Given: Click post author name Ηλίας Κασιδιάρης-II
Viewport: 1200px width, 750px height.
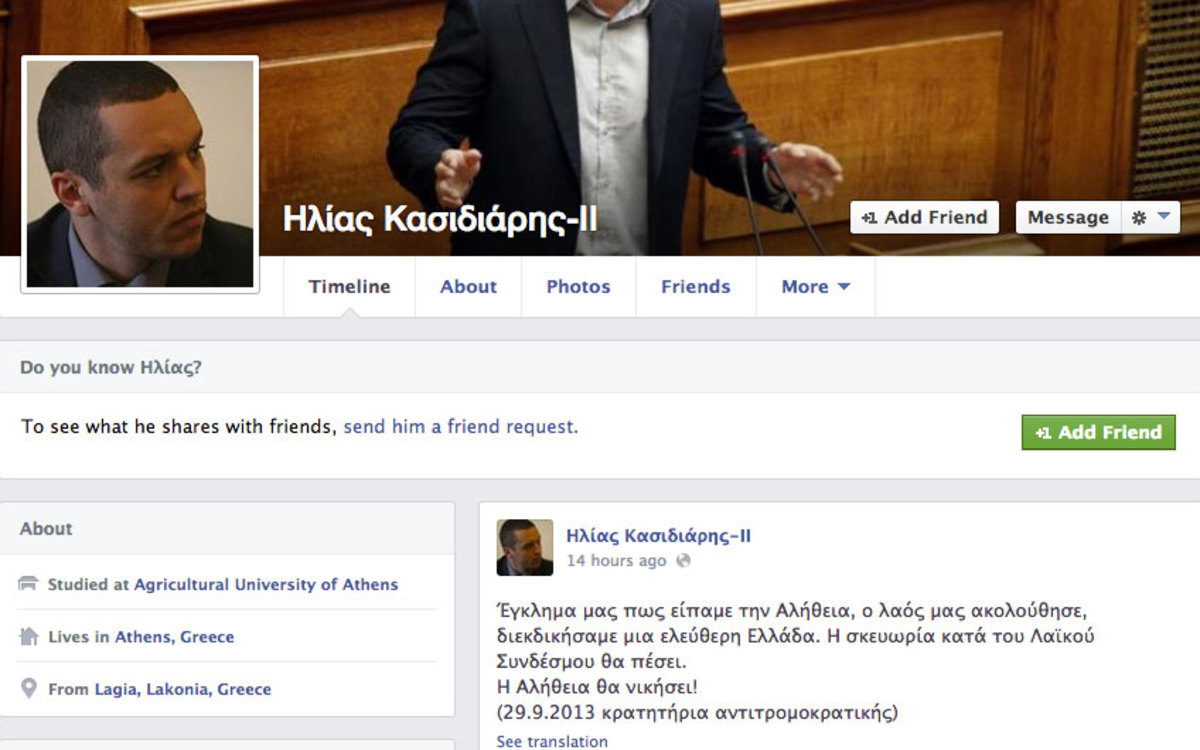Looking at the screenshot, I should pos(659,536).
